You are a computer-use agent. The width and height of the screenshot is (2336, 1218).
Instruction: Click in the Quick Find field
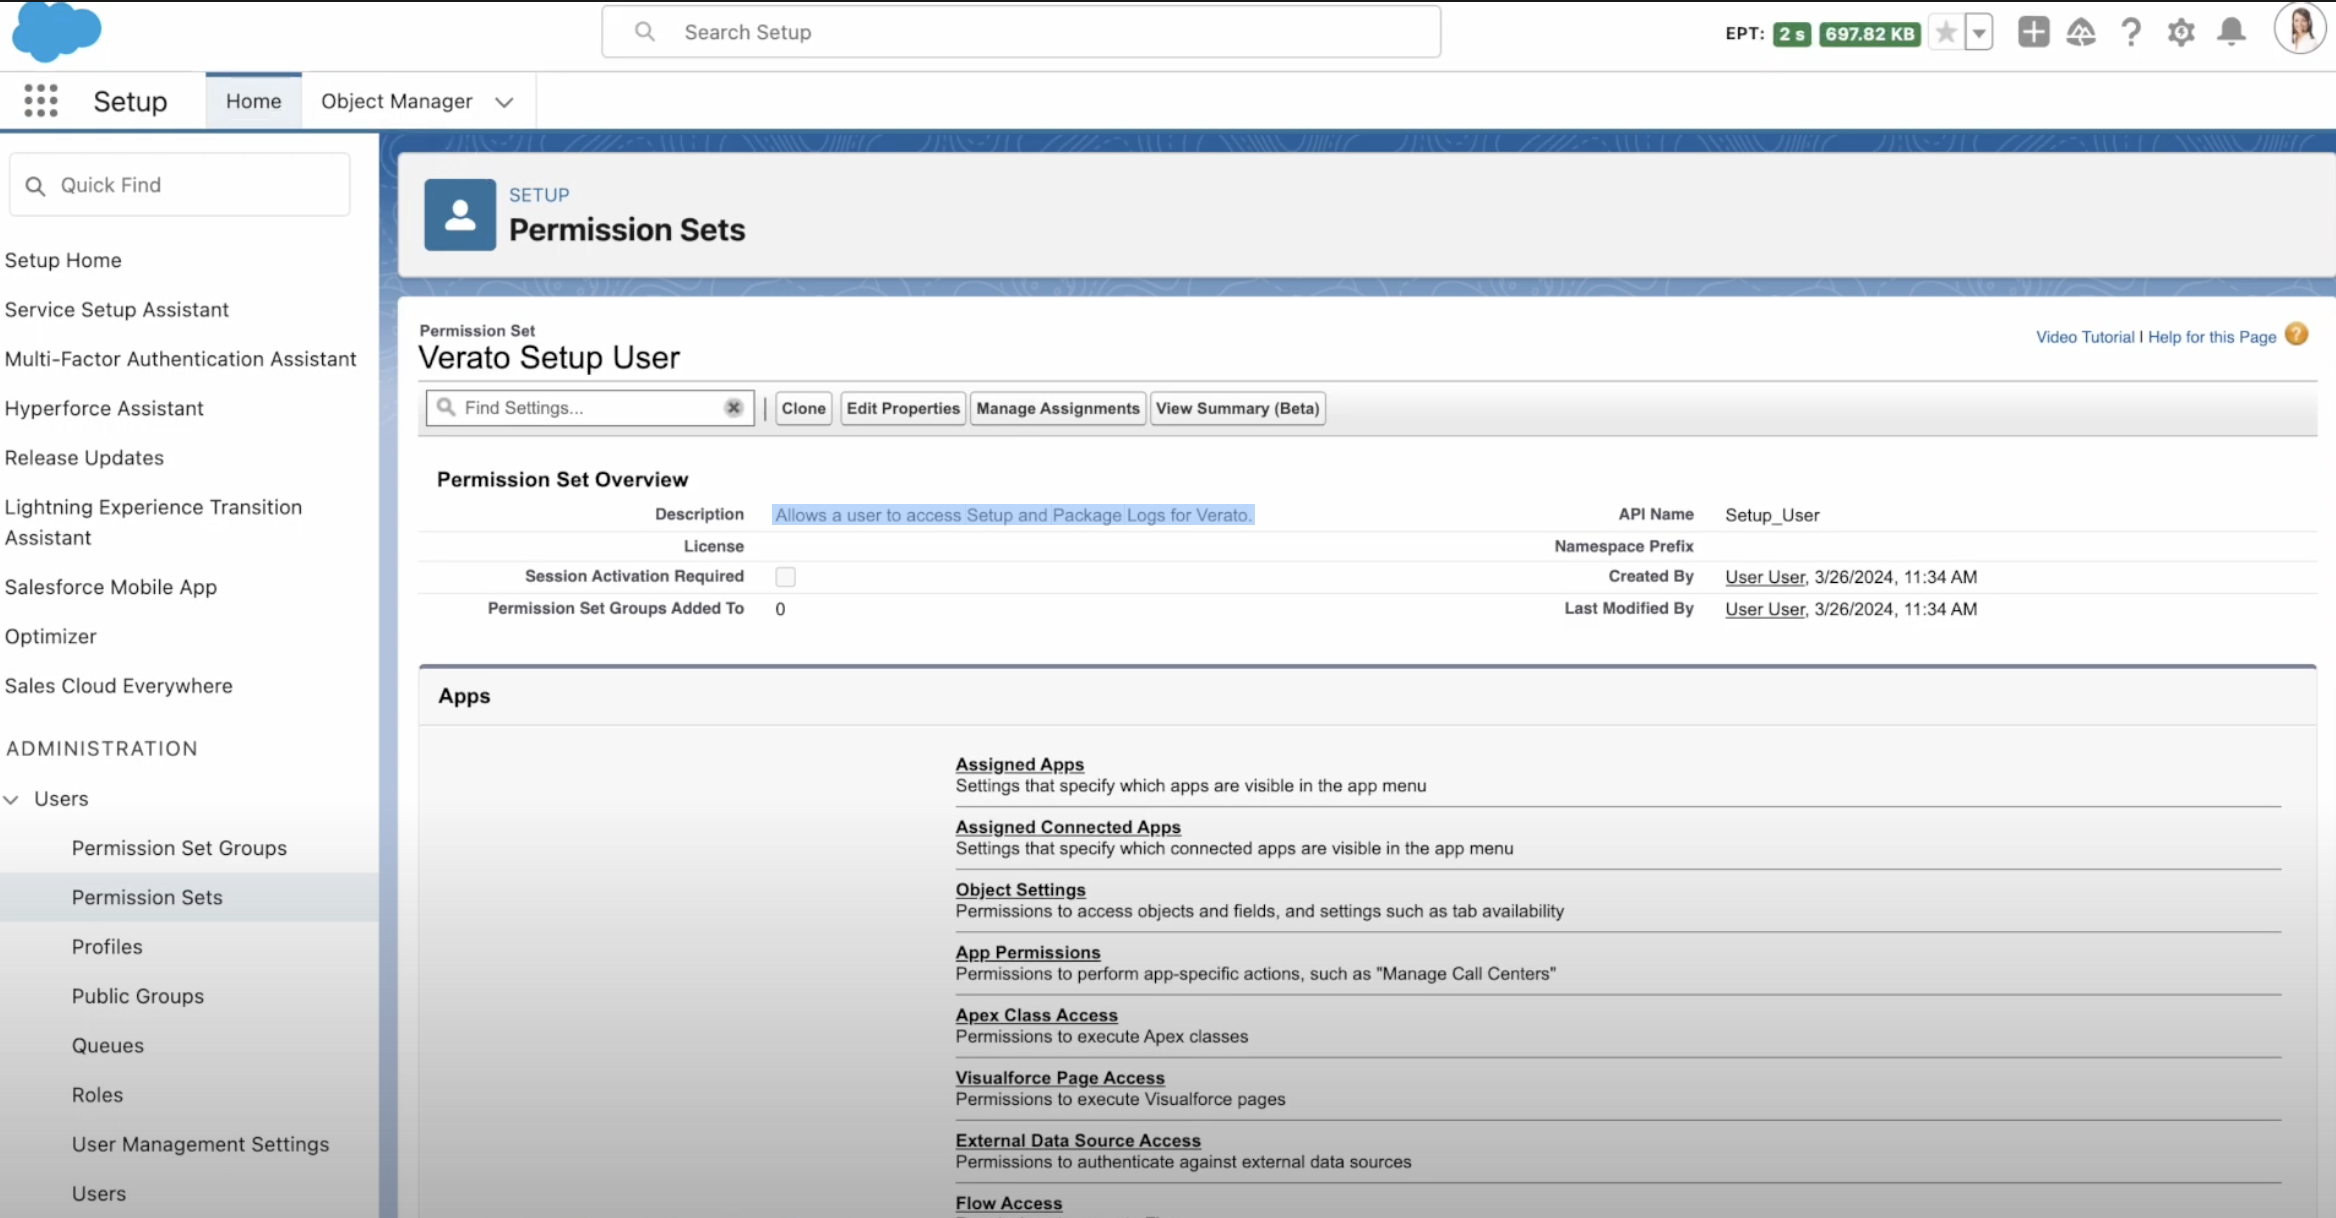(x=180, y=185)
